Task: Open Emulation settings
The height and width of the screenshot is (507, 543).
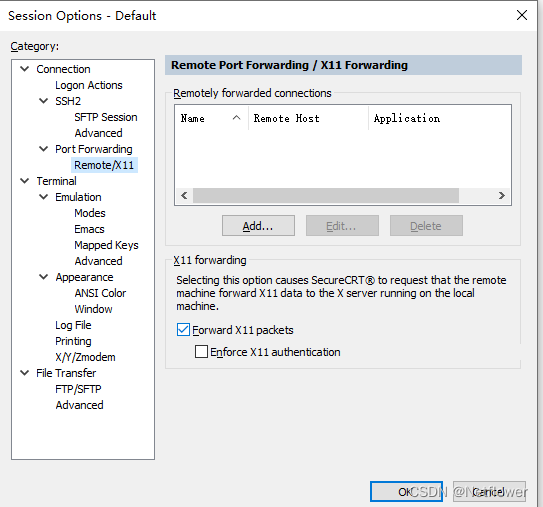Action: [x=78, y=197]
